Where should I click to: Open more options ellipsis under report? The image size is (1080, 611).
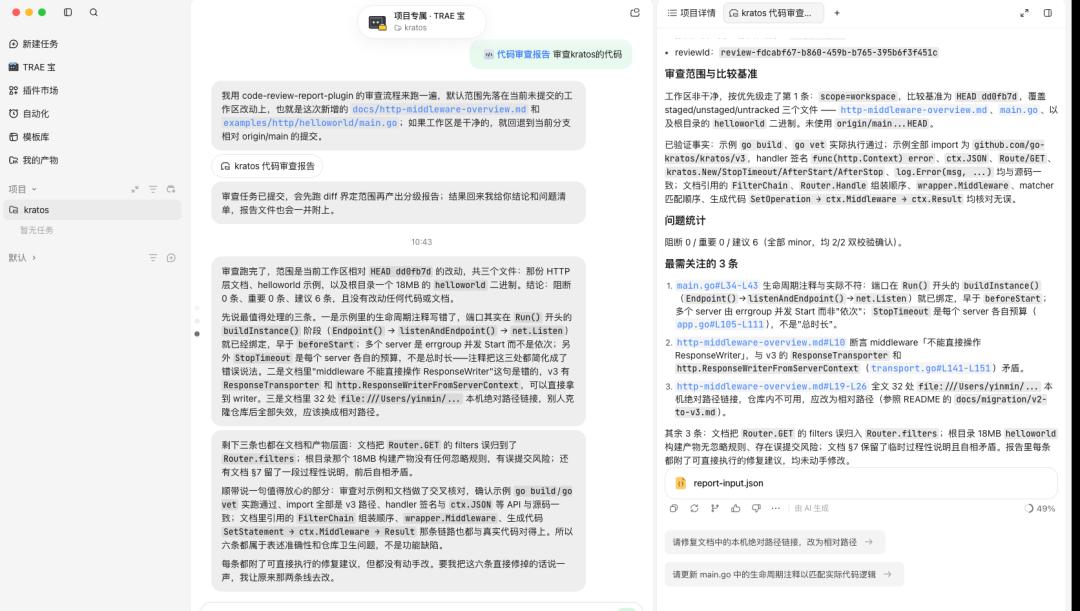click(776, 508)
